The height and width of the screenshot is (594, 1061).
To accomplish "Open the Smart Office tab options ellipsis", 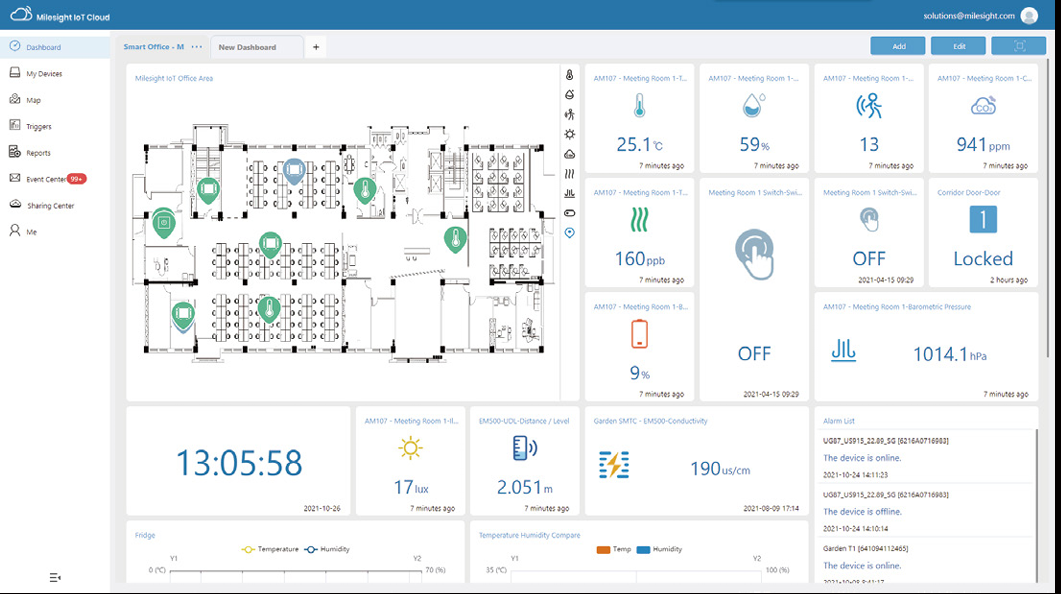I will tap(197, 47).
